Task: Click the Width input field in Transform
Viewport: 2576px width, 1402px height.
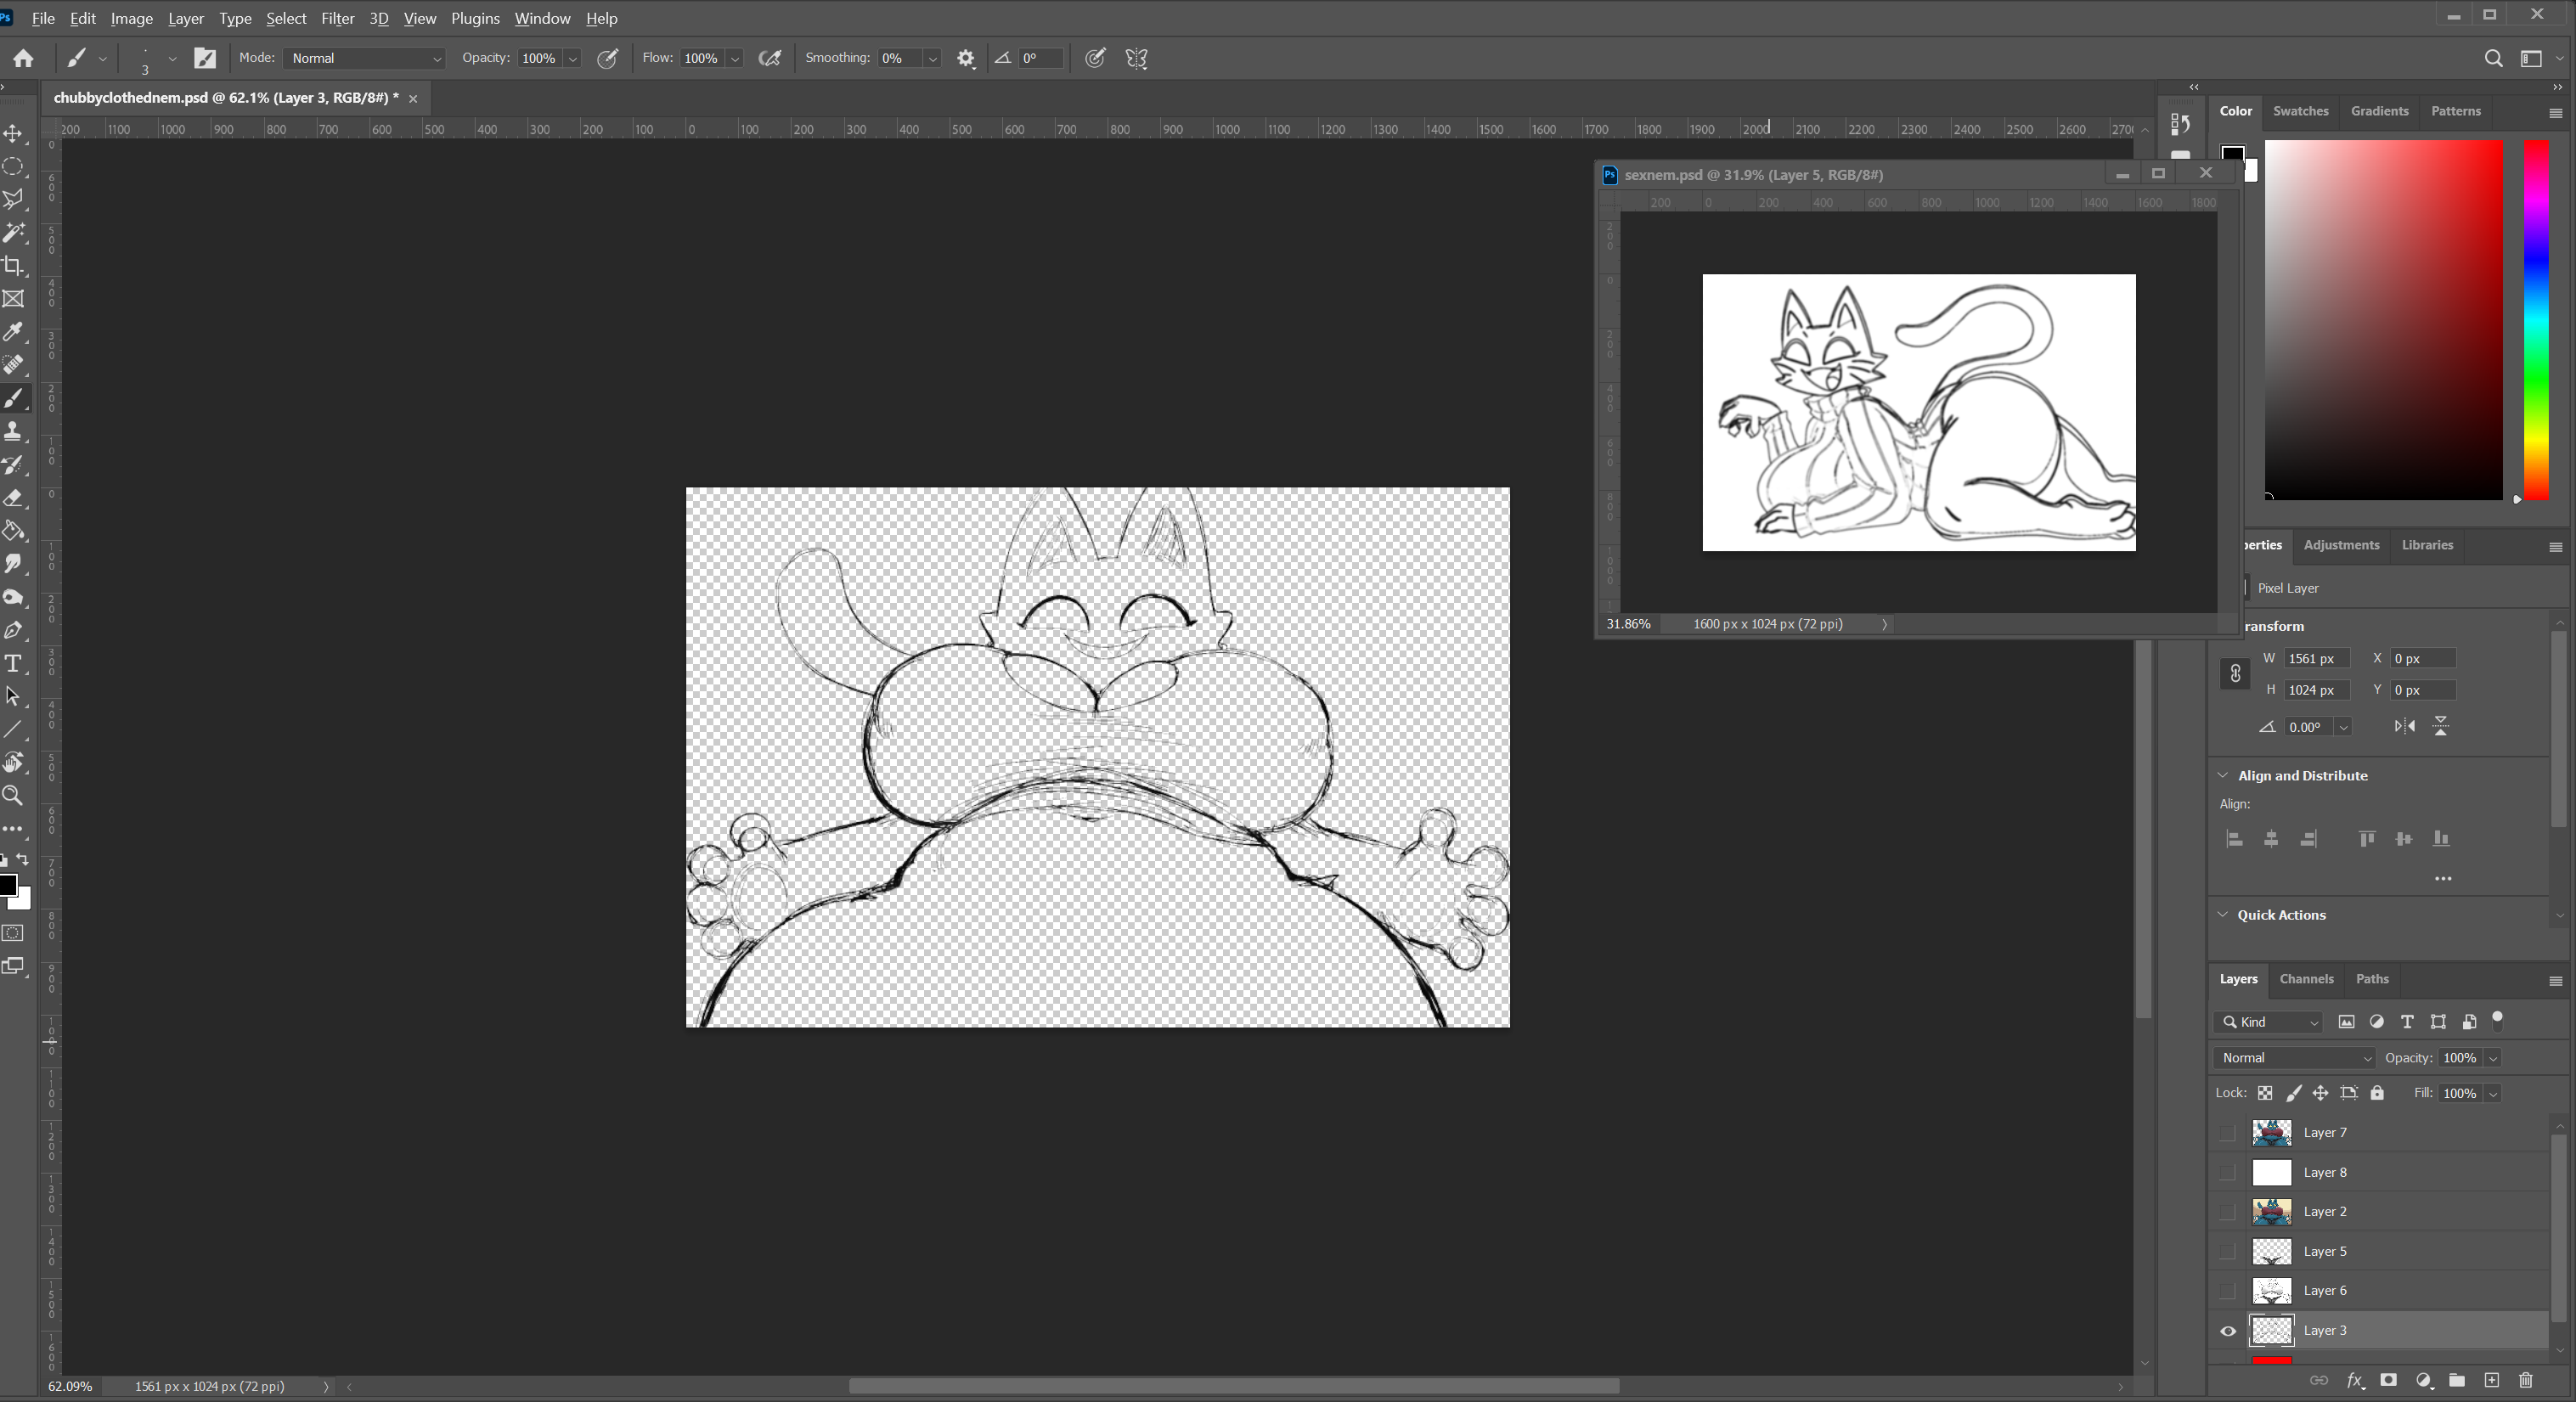Action: tap(2316, 658)
